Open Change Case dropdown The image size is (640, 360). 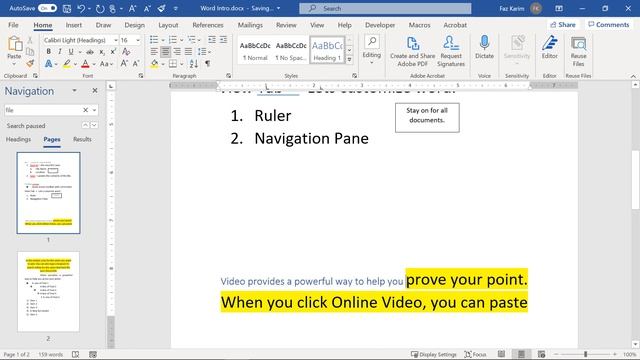(106, 64)
